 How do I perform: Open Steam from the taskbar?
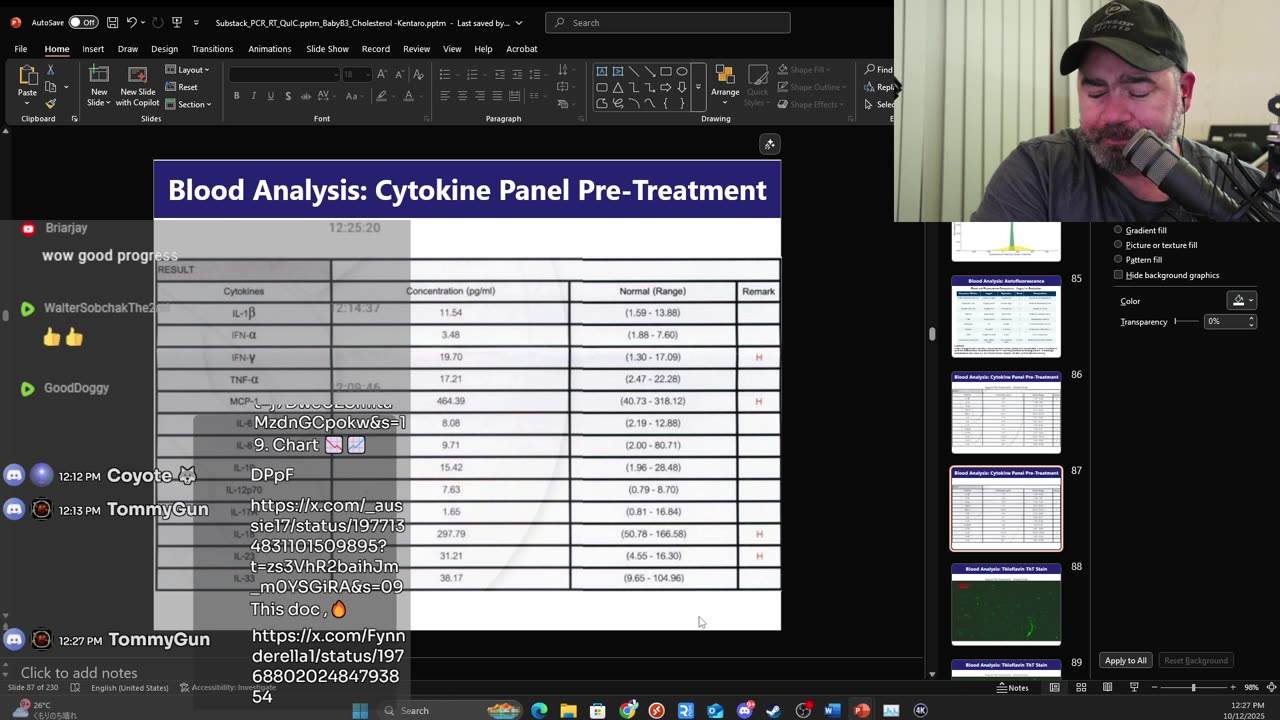pyautogui.click(x=773, y=710)
